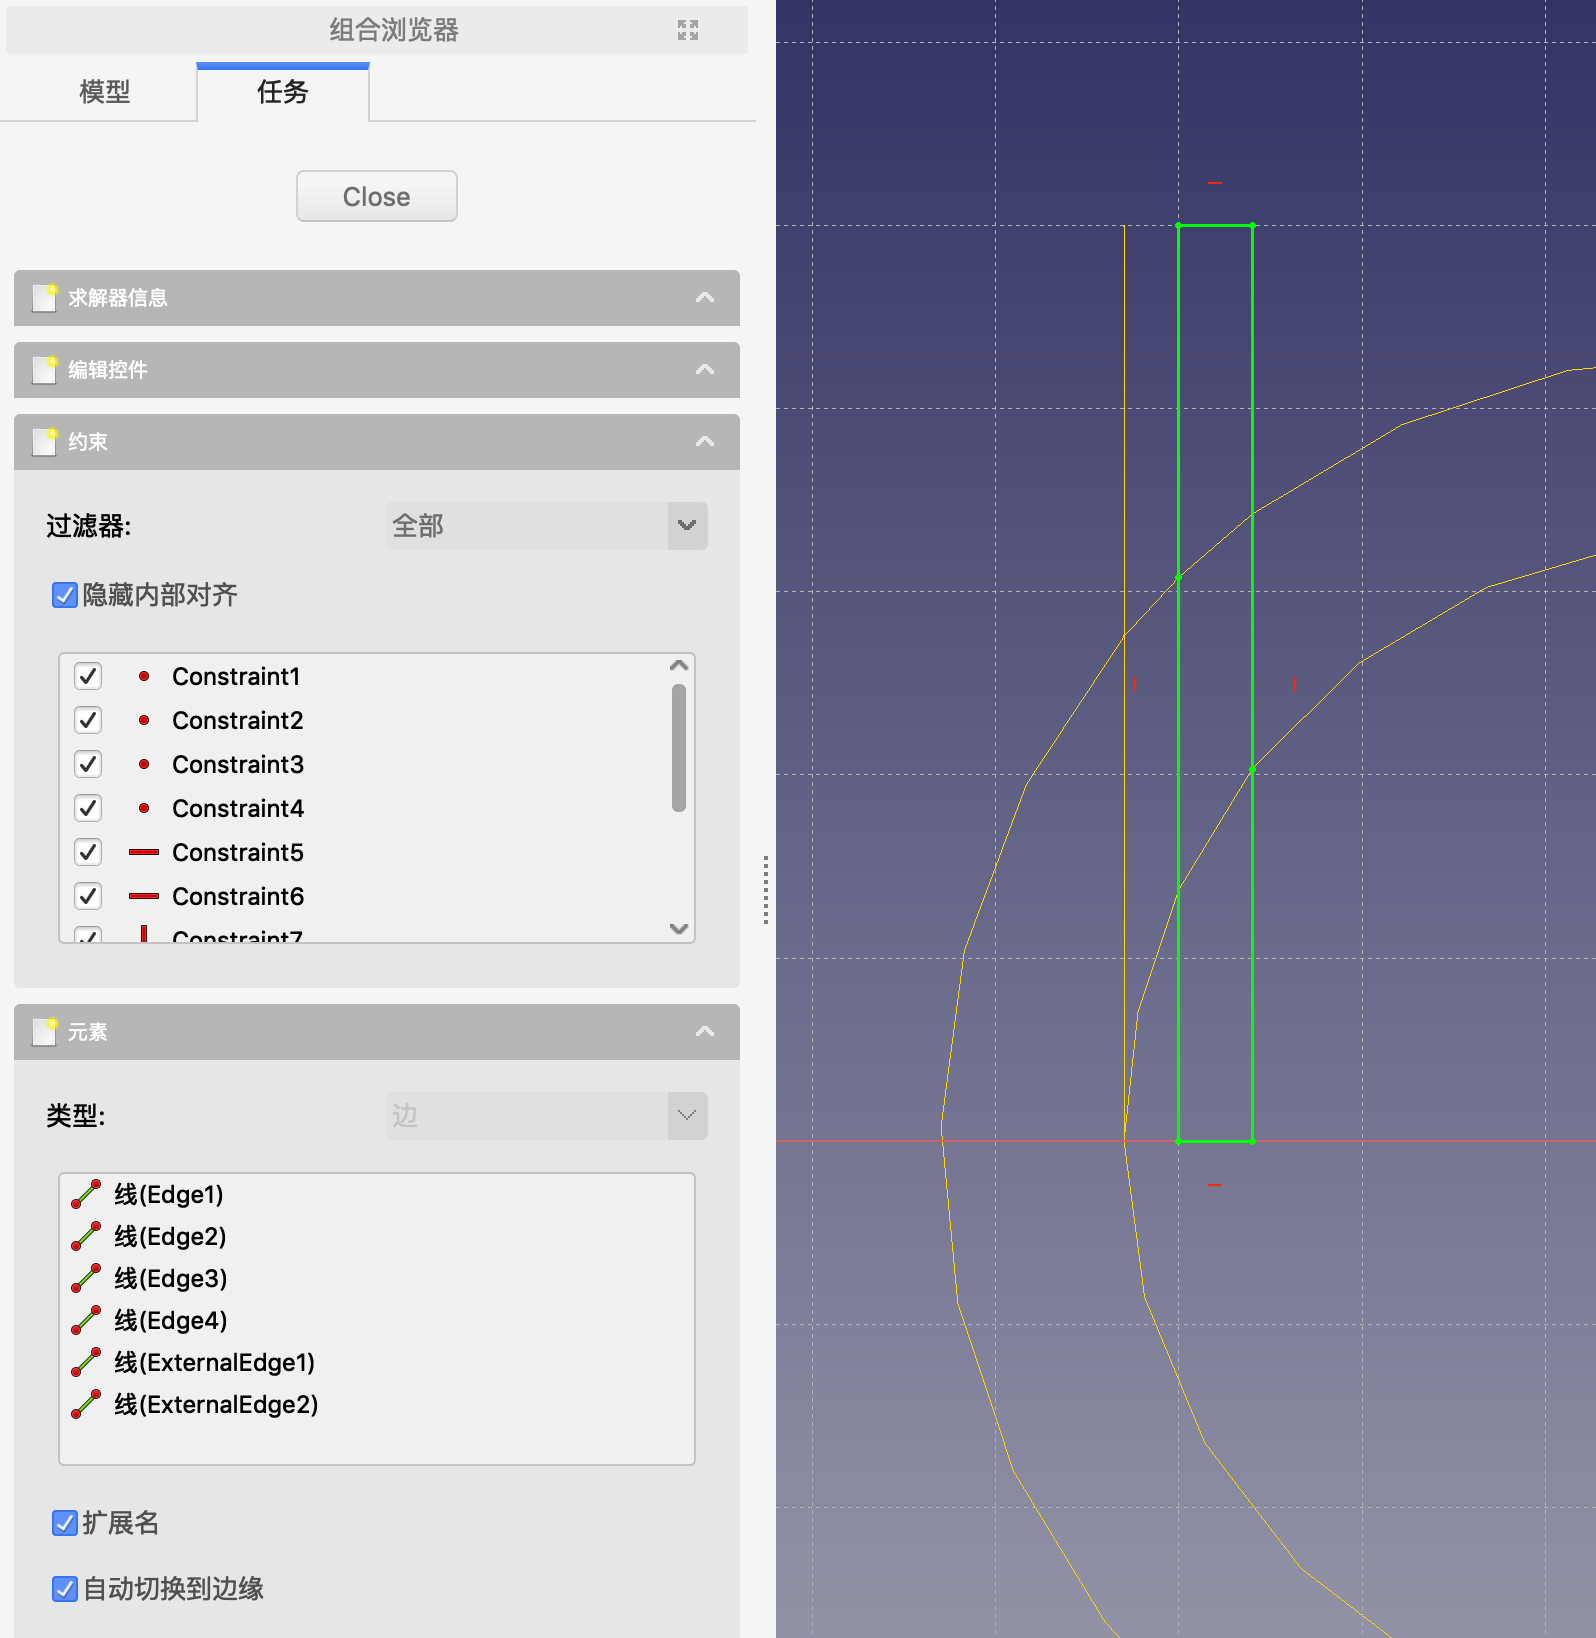
Task: Click the line icon beside 线(Edge3)
Action: [x=87, y=1278]
